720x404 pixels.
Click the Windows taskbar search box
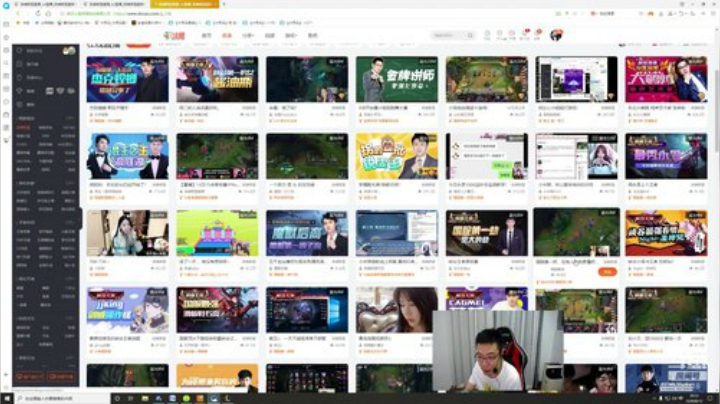(63, 398)
